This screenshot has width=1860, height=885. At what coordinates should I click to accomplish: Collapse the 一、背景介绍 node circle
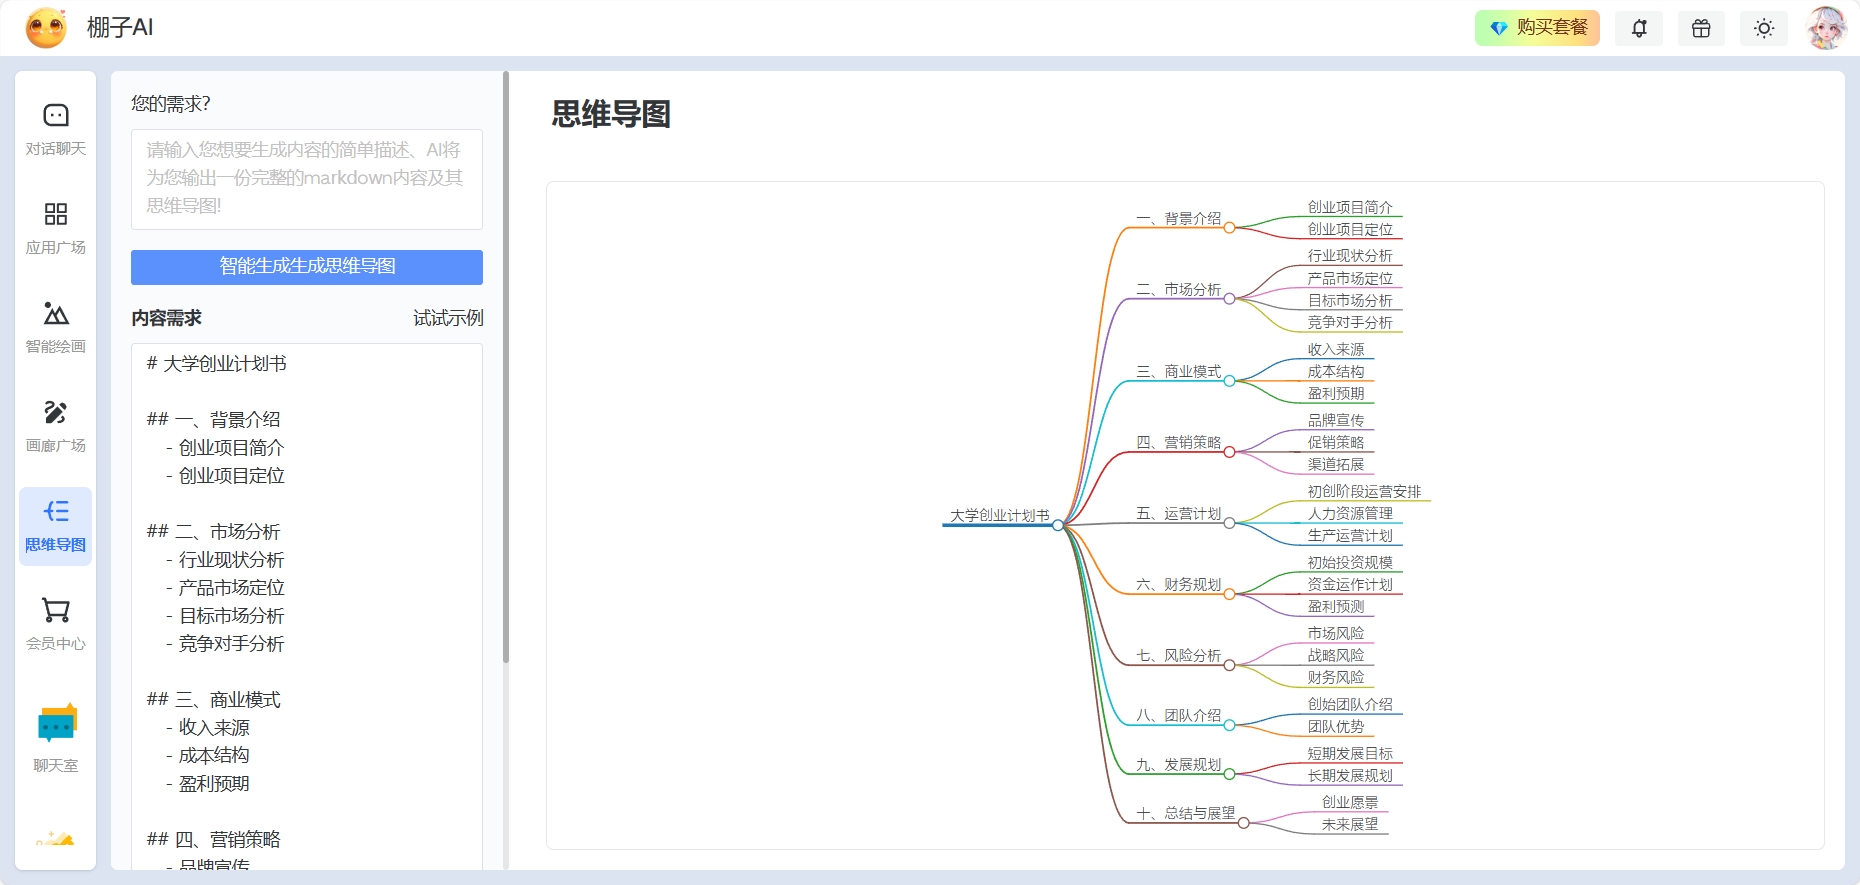pos(1230,228)
